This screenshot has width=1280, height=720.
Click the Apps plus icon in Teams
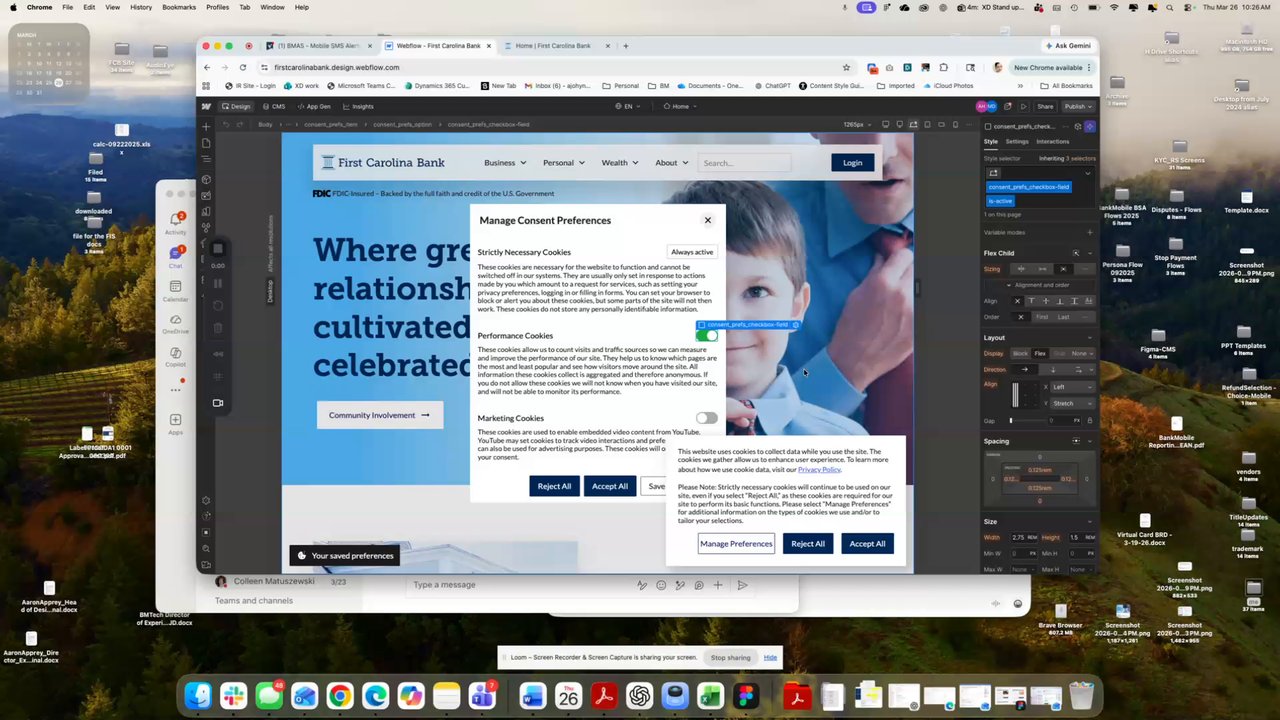pyautogui.click(x=175, y=423)
